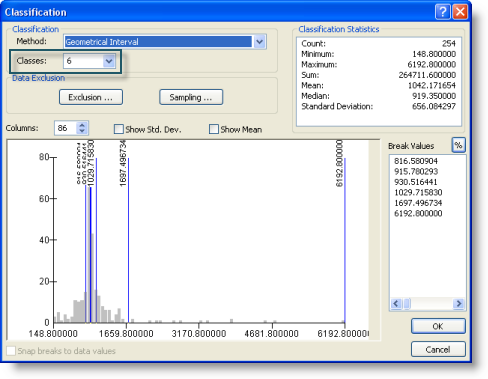Image resolution: width=488 pixels, height=379 pixels.
Task: Click the Count value 254
Action: [x=449, y=44]
